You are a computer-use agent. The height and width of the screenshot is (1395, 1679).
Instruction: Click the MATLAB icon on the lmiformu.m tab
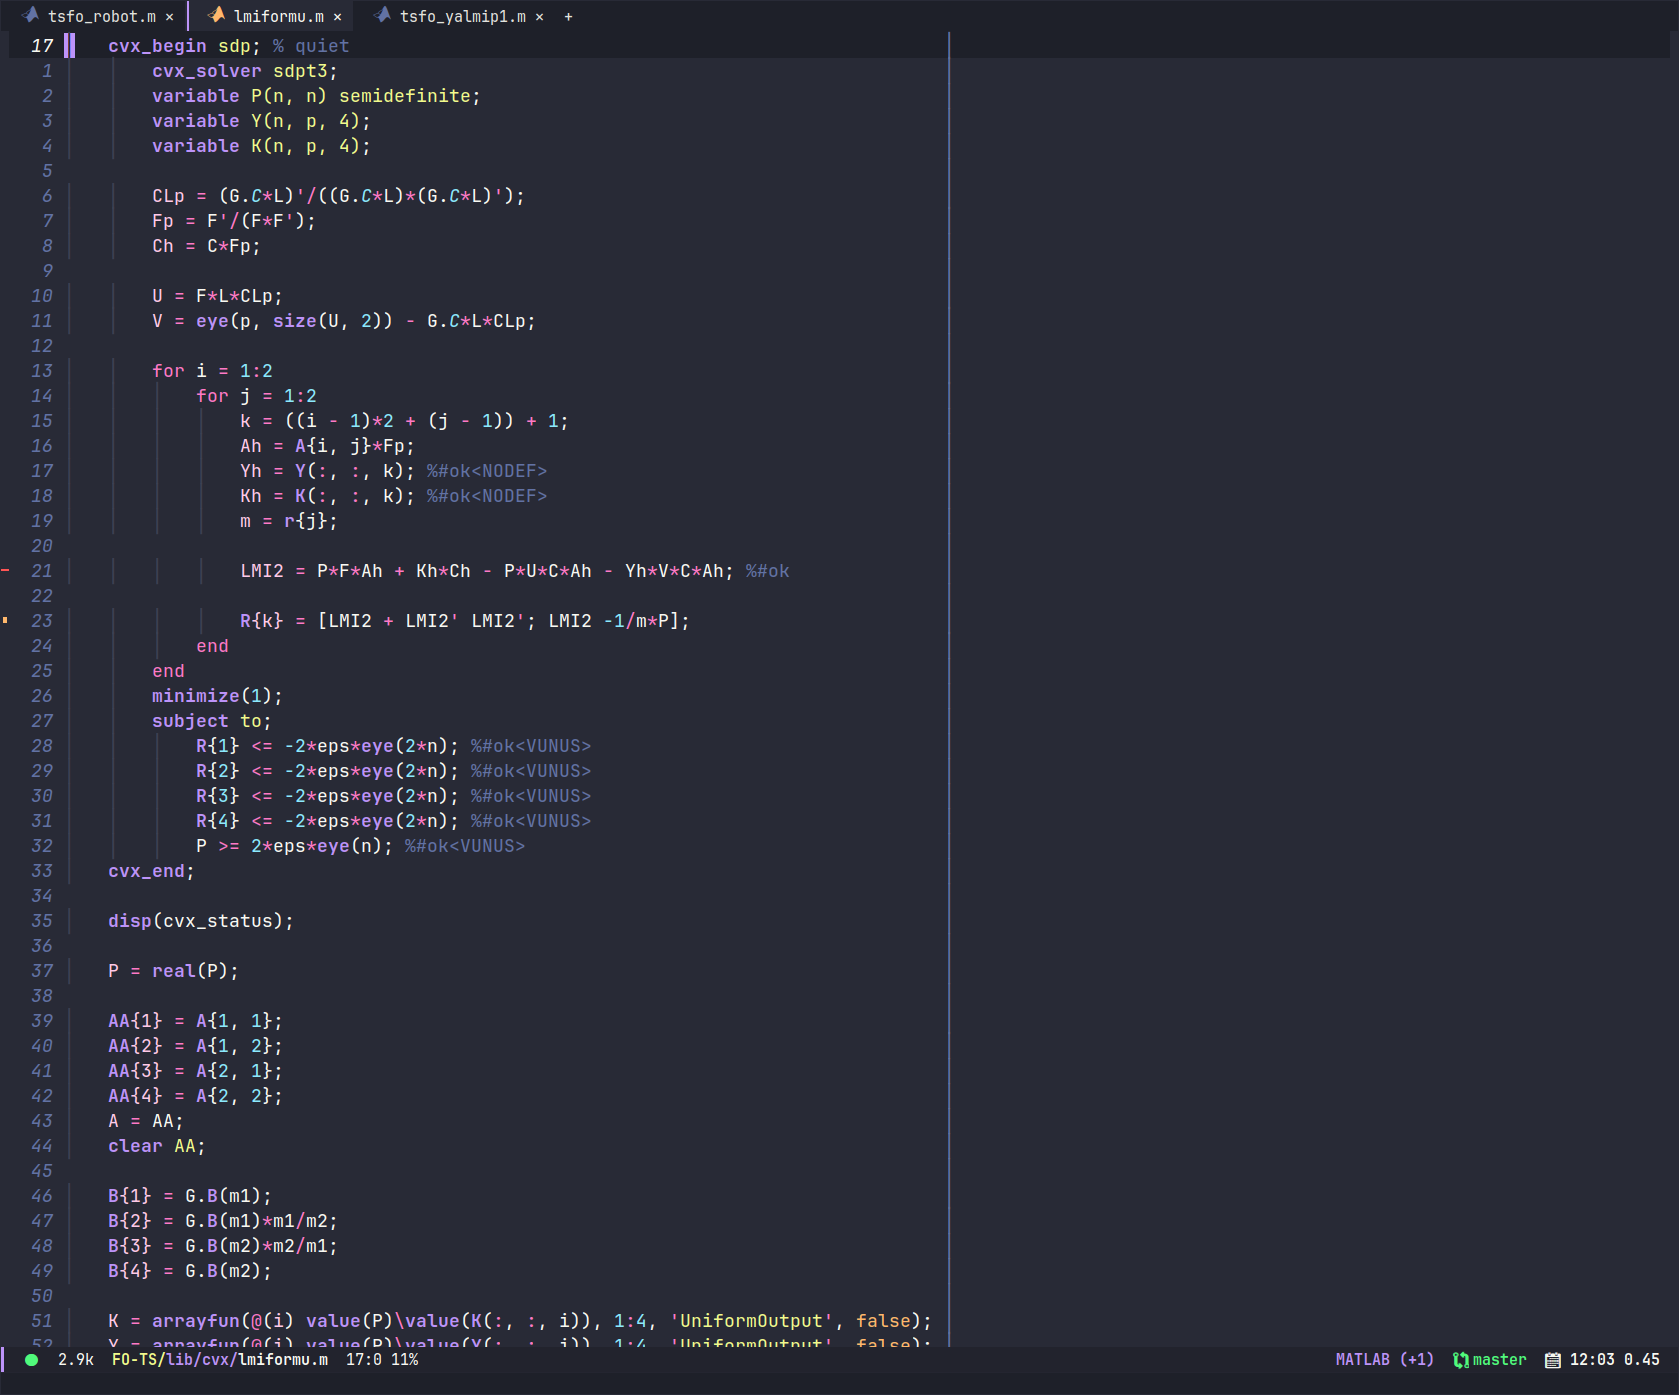click(x=215, y=16)
